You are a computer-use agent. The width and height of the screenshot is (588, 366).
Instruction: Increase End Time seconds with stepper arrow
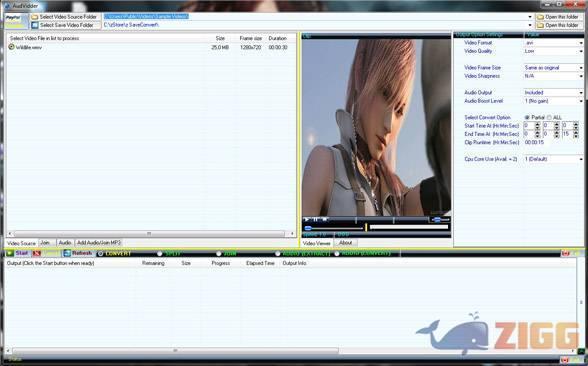(576, 132)
